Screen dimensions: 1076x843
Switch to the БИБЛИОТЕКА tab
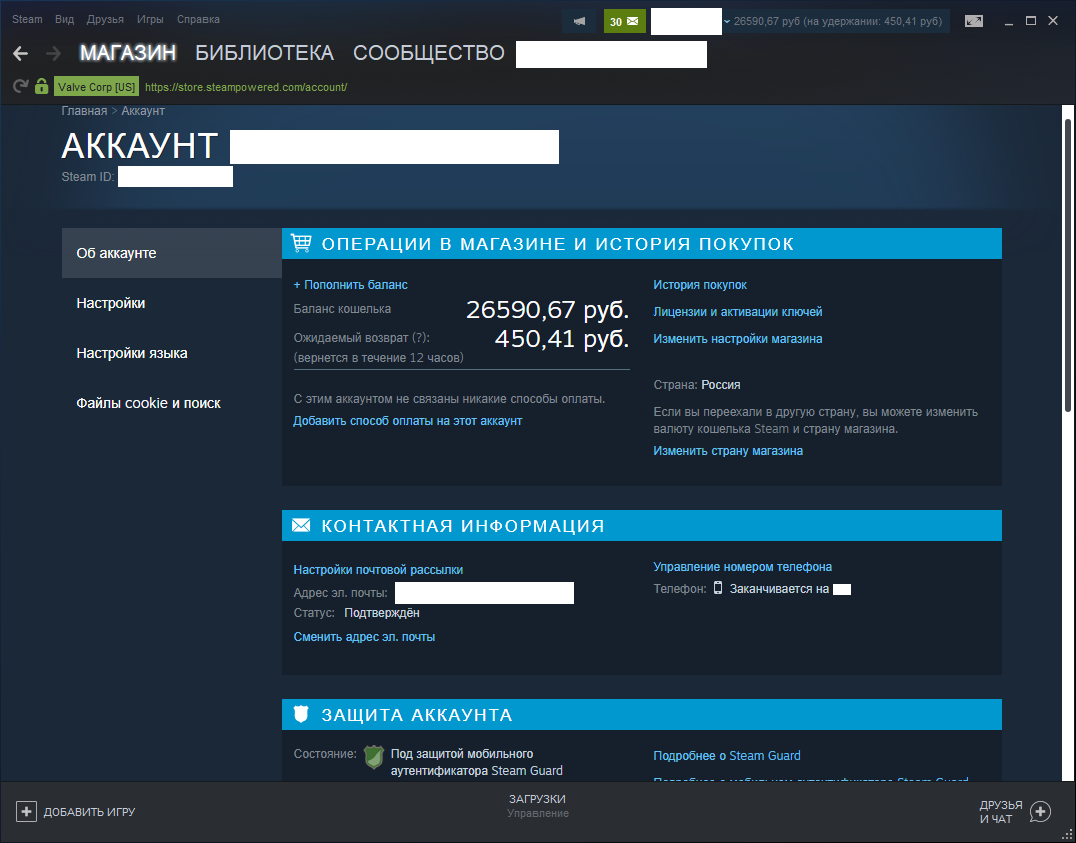pos(264,53)
